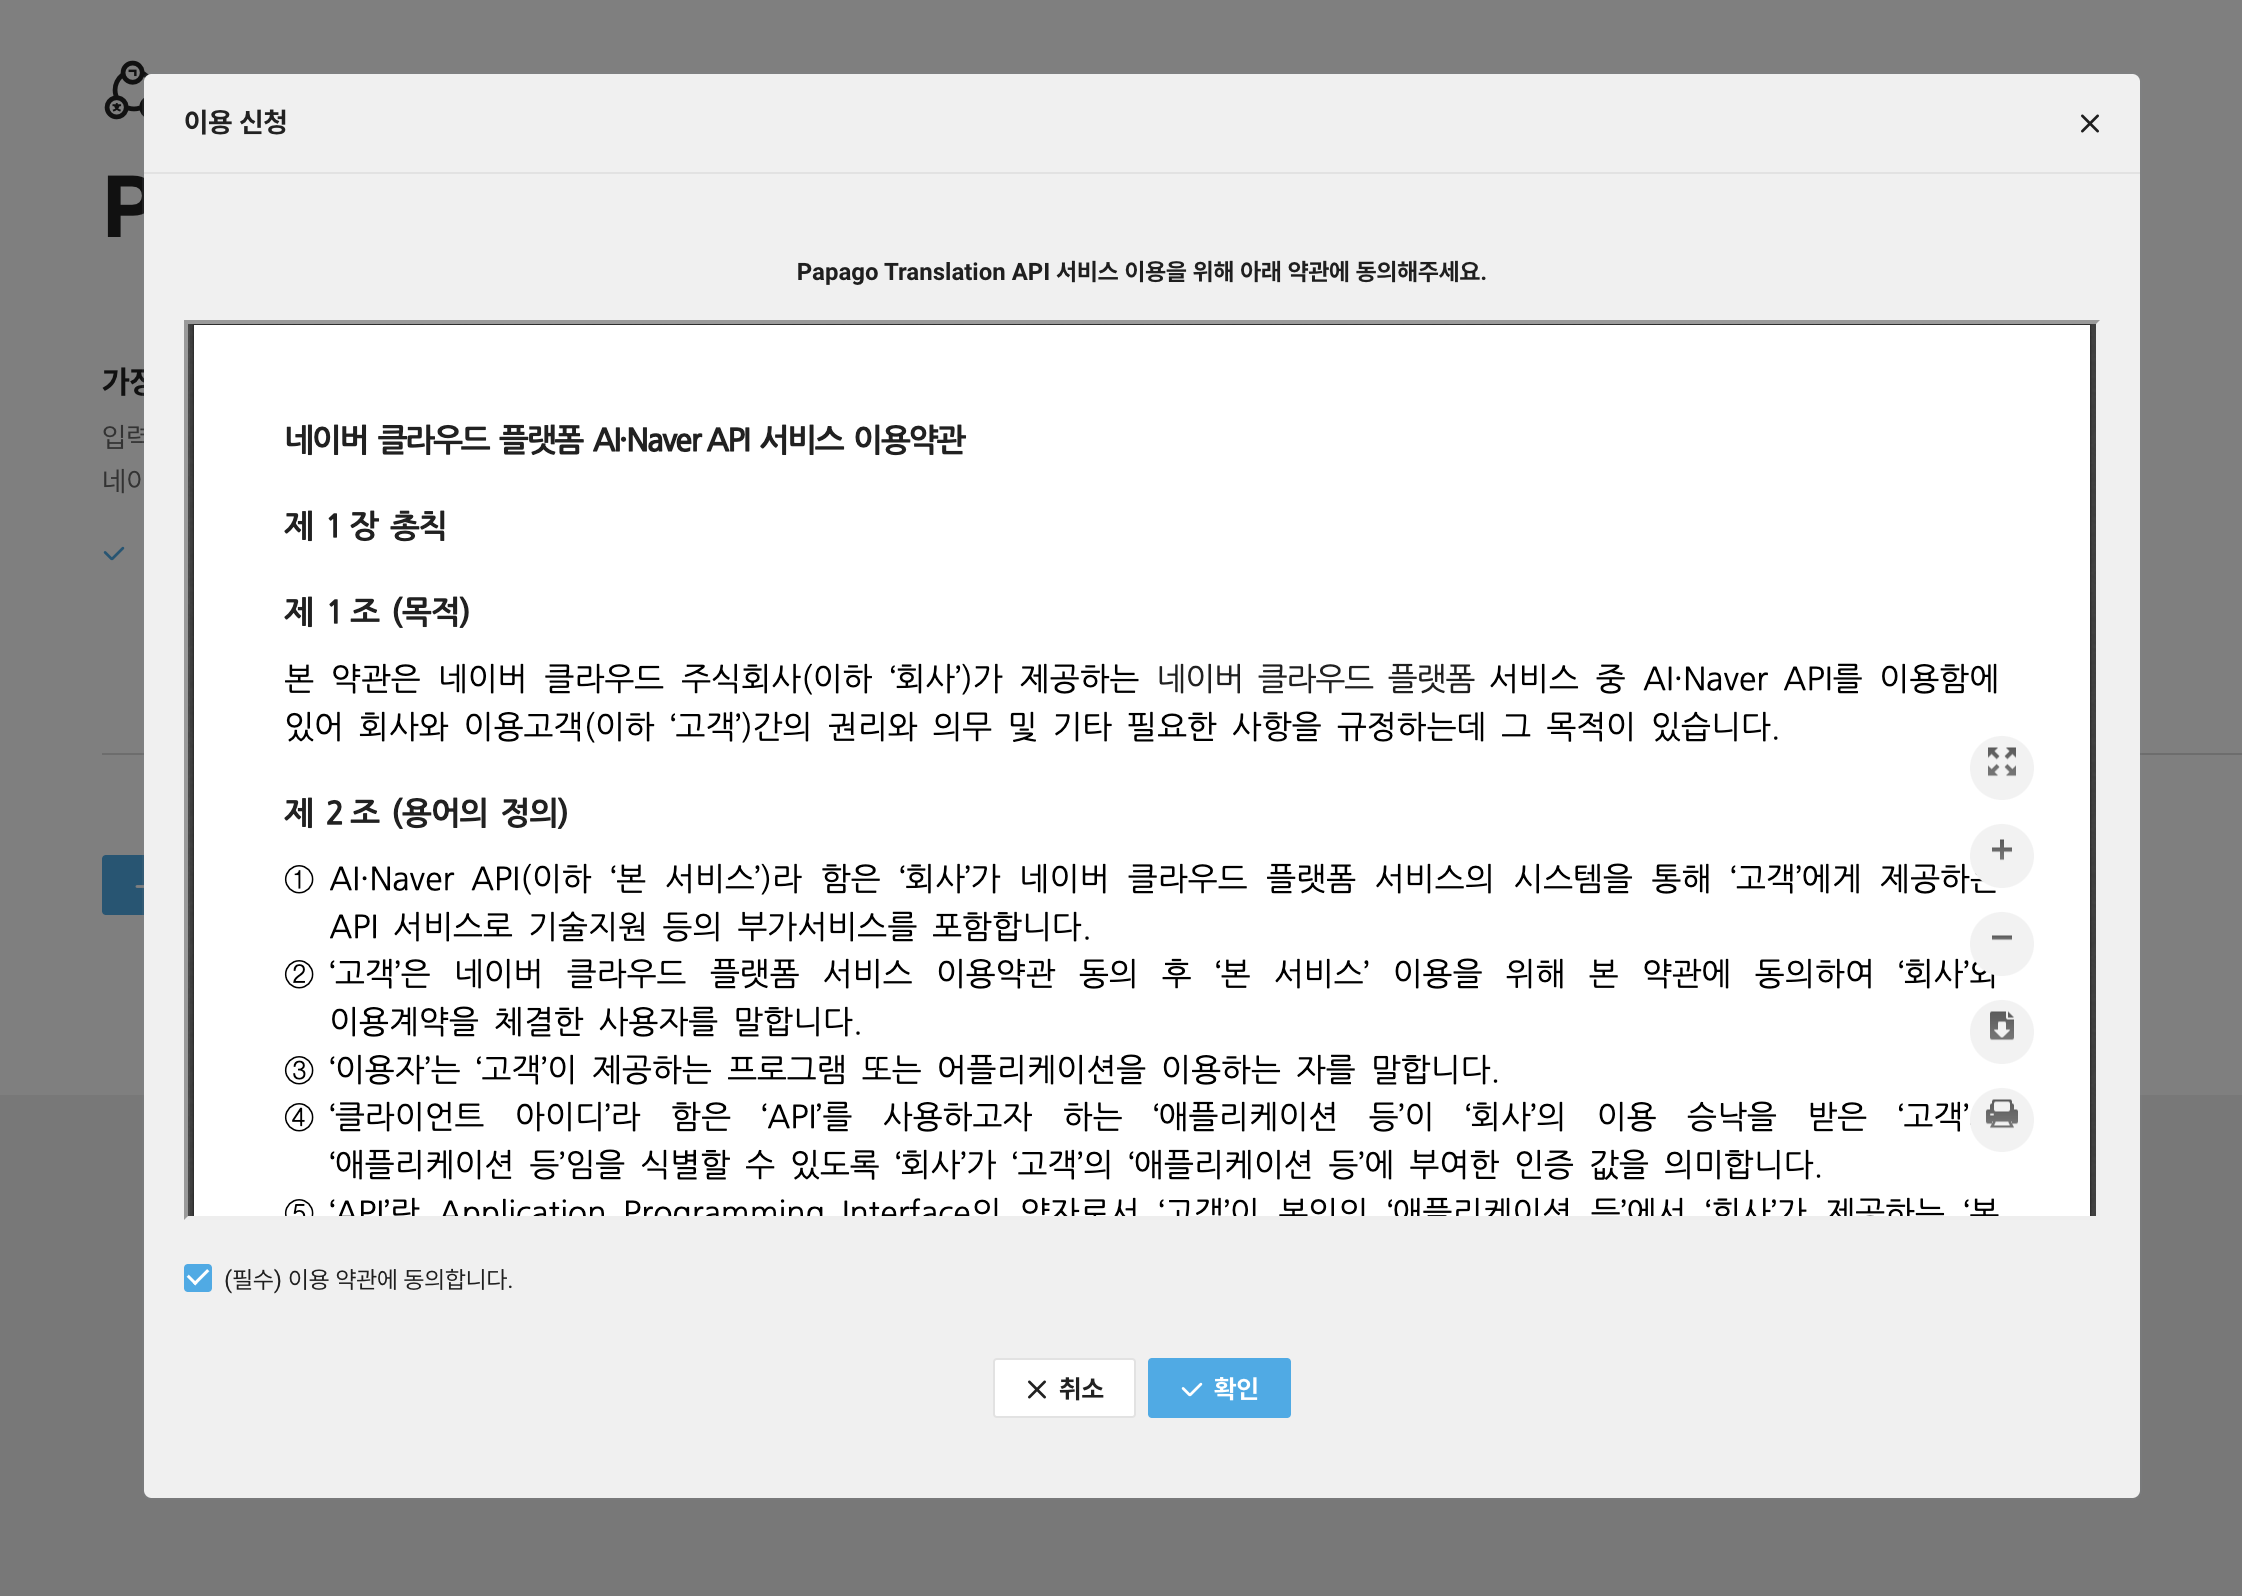Click the 이용 신청 dialog title
Image resolution: width=2242 pixels, height=1596 pixels.
(x=235, y=122)
